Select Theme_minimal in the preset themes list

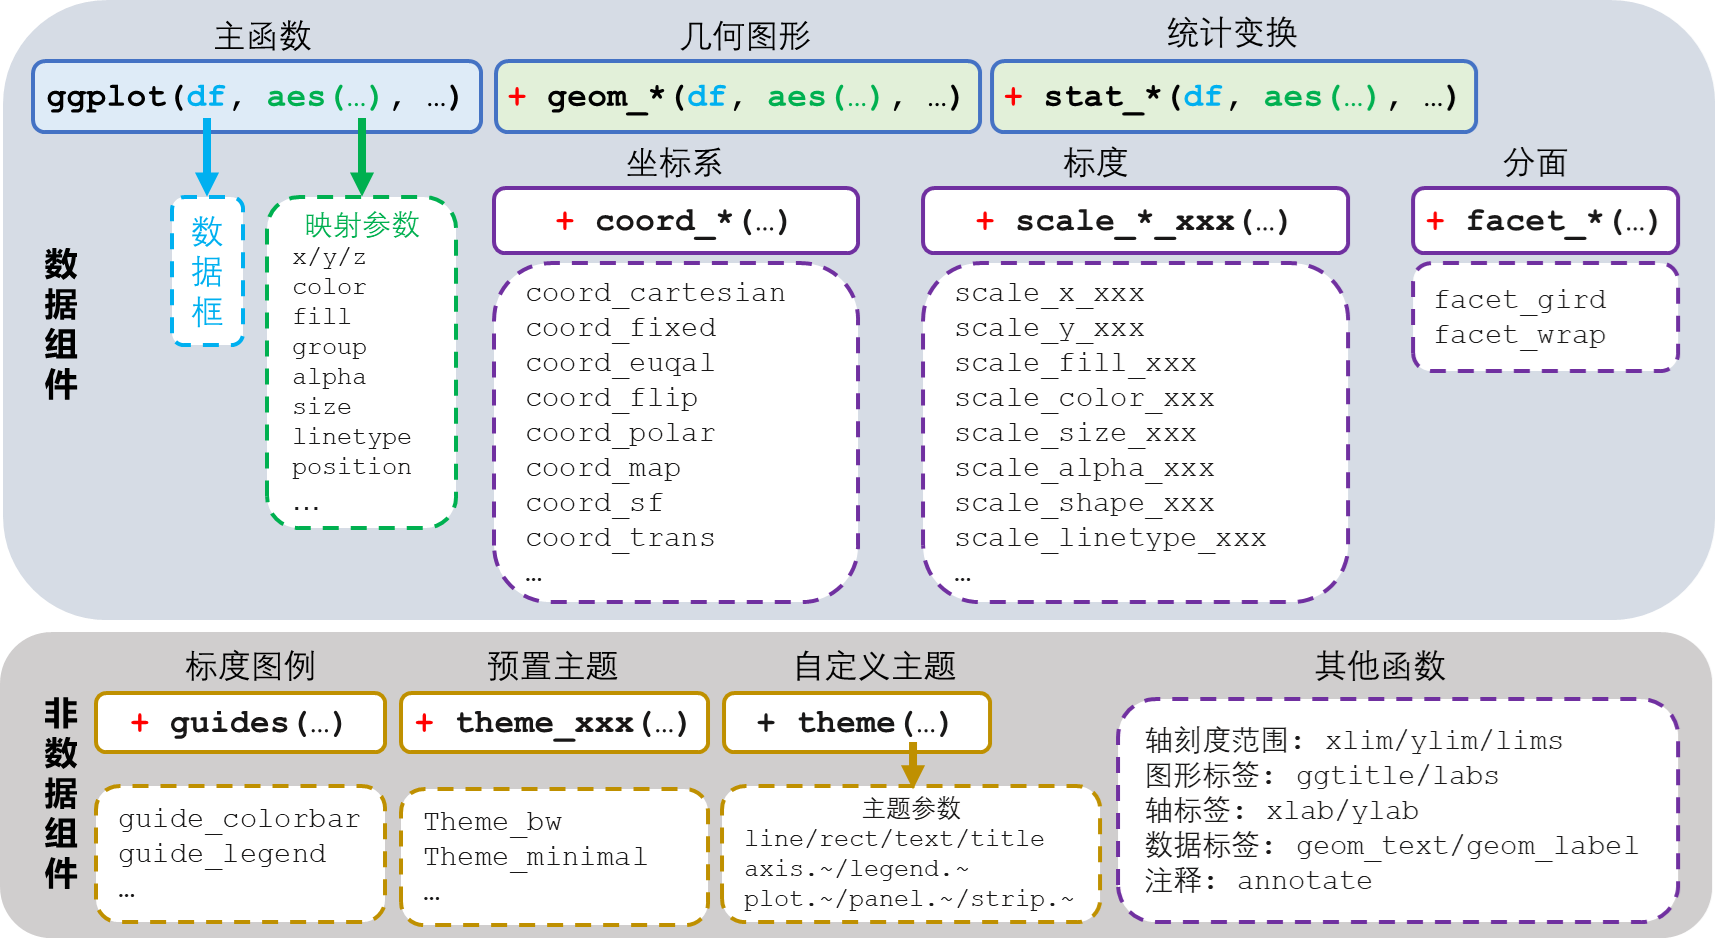pos(535,857)
